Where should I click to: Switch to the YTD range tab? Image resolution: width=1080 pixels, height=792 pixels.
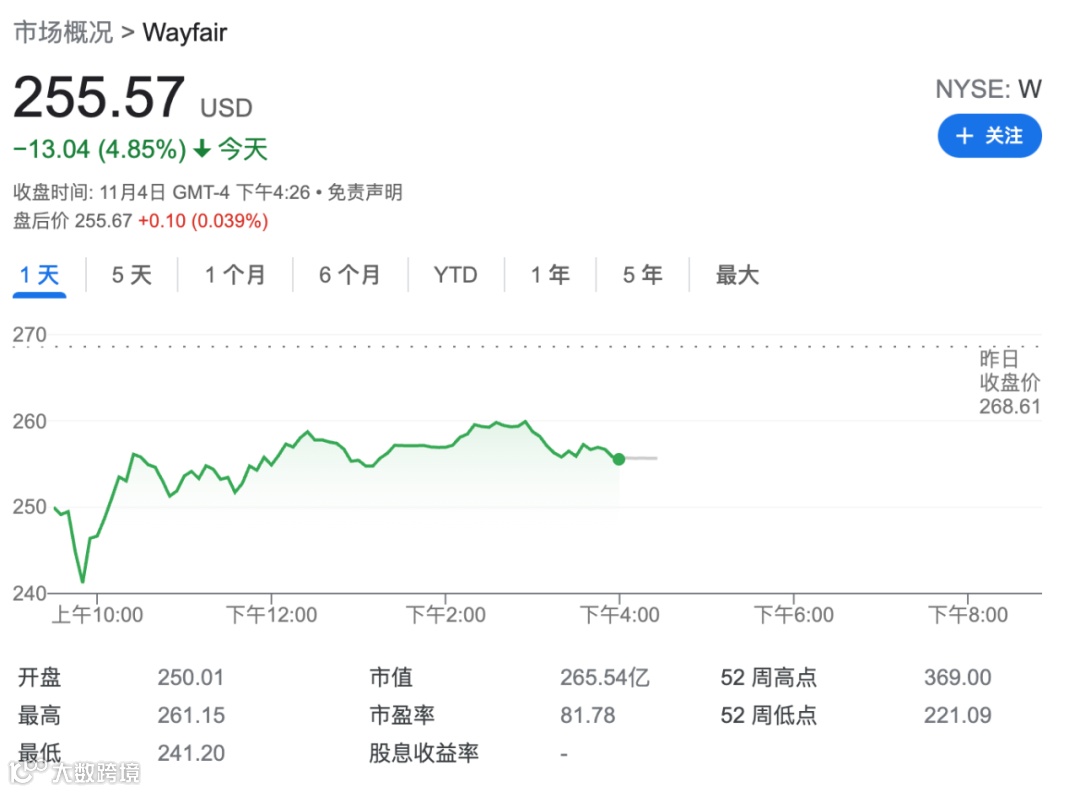(x=455, y=275)
